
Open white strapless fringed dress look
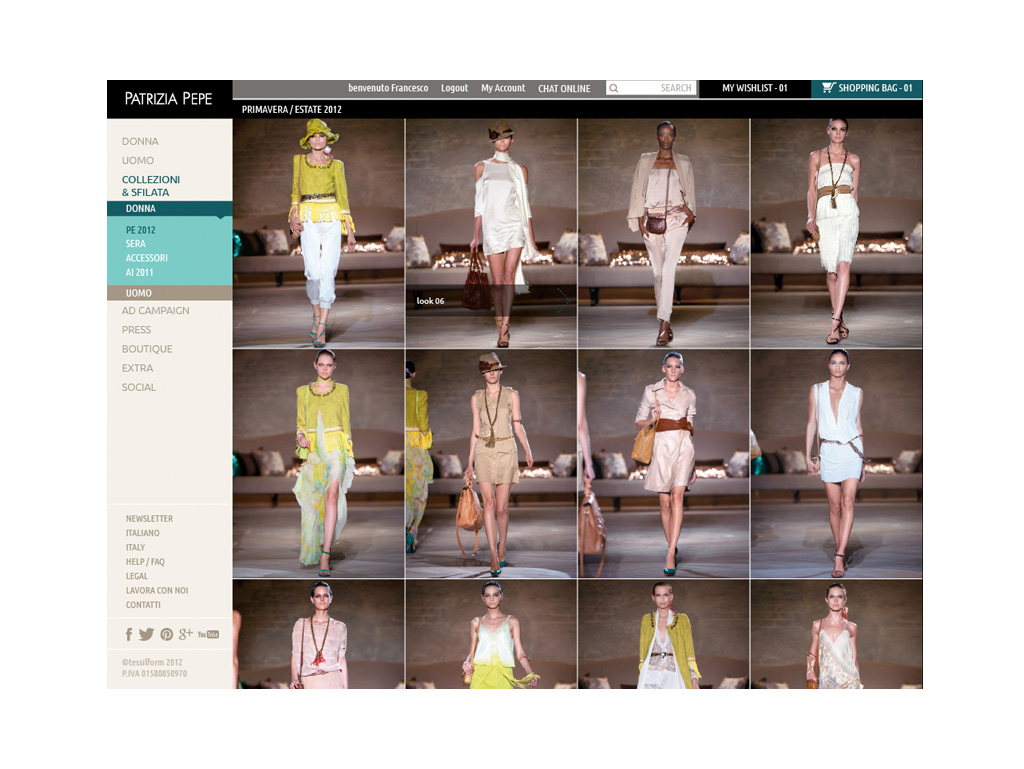coord(837,233)
